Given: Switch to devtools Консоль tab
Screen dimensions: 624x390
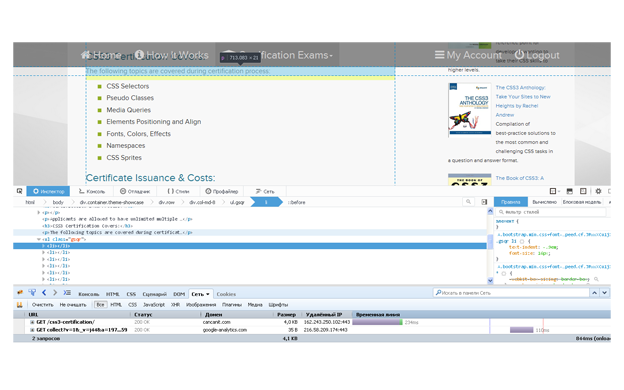Looking at the screenshot, I should coord(92,191).
